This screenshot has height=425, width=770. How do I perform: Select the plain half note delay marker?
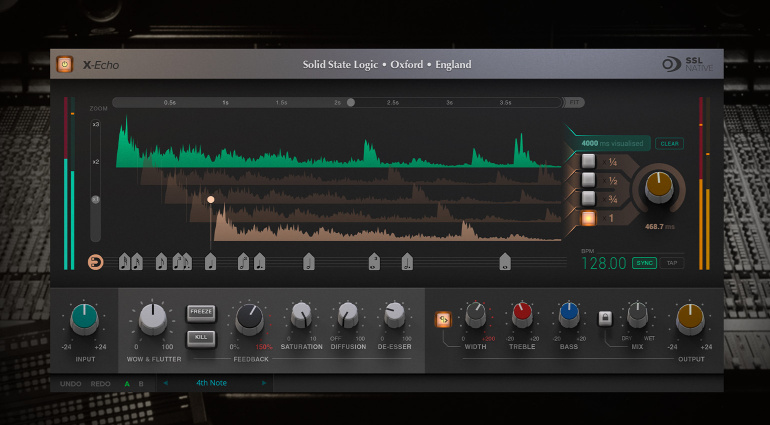(309, 262)
